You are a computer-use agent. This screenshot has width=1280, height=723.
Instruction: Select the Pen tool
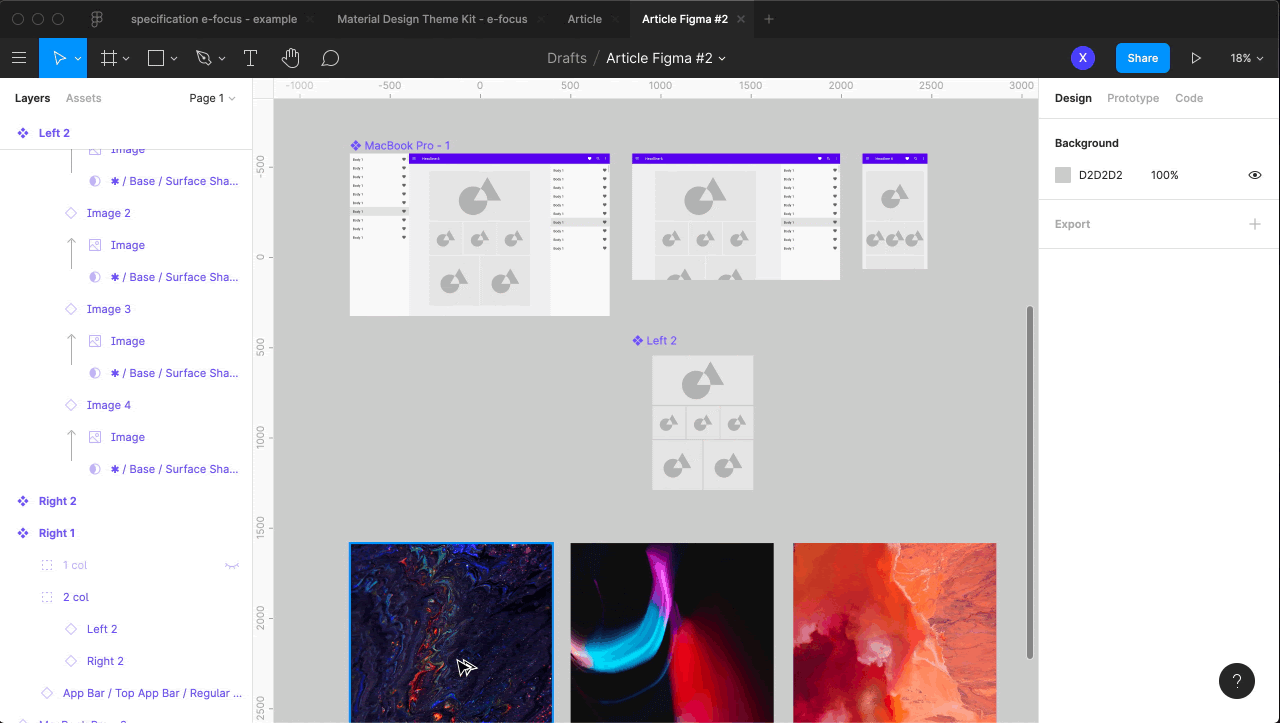204,58
